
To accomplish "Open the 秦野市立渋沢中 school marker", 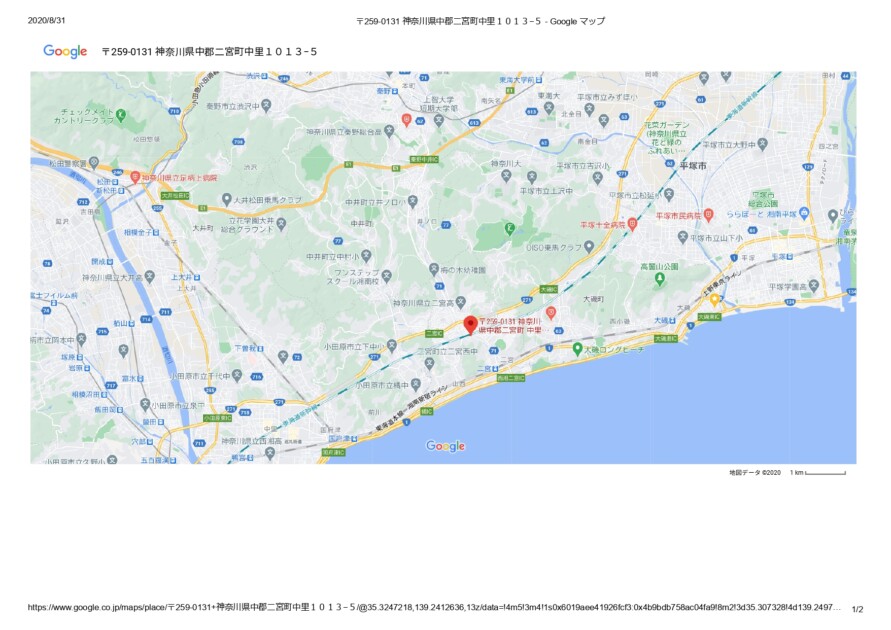I will 267,105.
